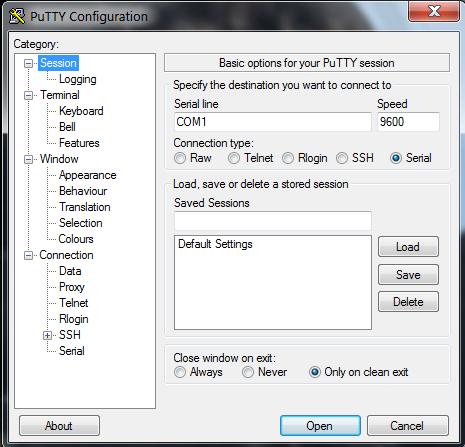Set close window on exit to Never
Viewport: 465px width, 447px height.
(x=248, y=372)
